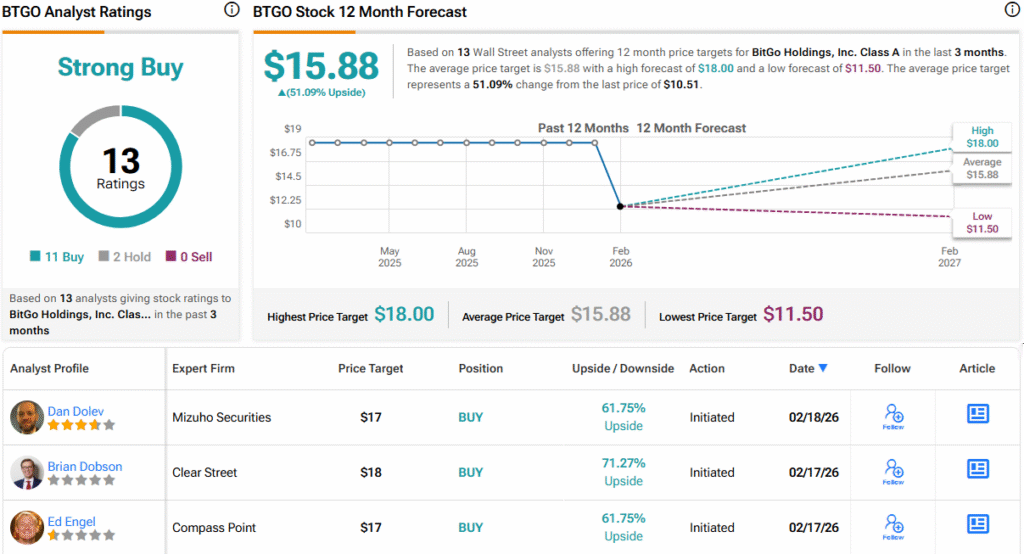Image resolution: width=1024 pixels, height=554 pixels.
Task: Click Ed Engel's profile photo
Action: click(x=27, y=527)
